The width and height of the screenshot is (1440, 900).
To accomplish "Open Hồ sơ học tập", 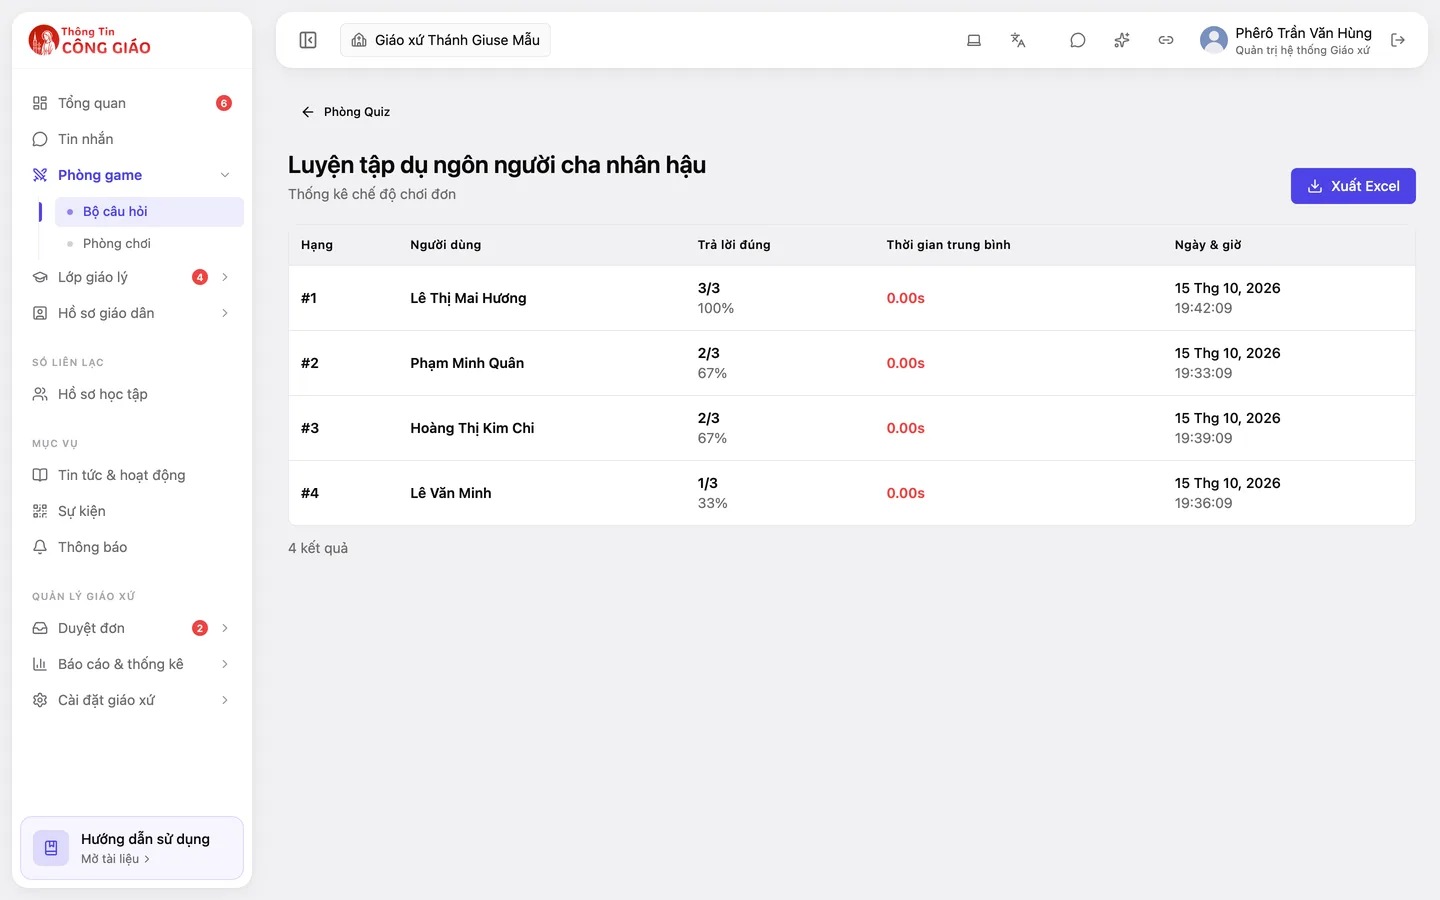I will click(x=132, y=394).
